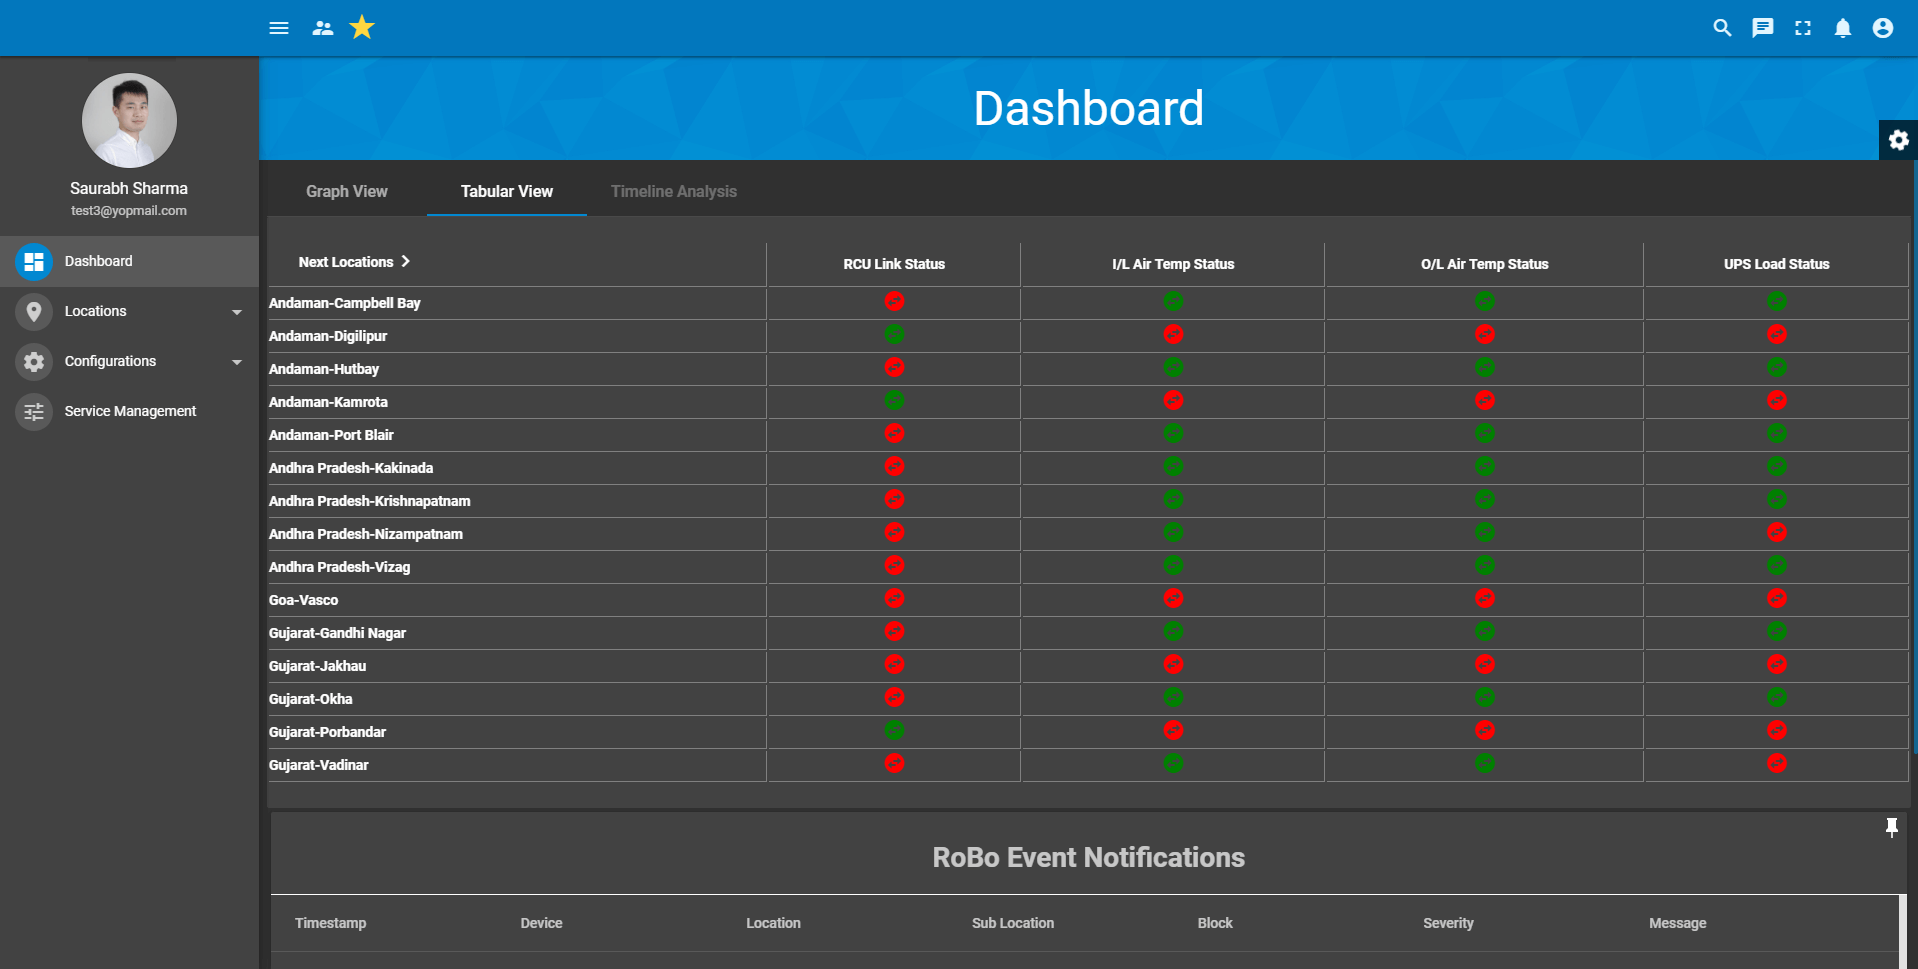Toggle fullscreen mode icon

point(1802,28)
